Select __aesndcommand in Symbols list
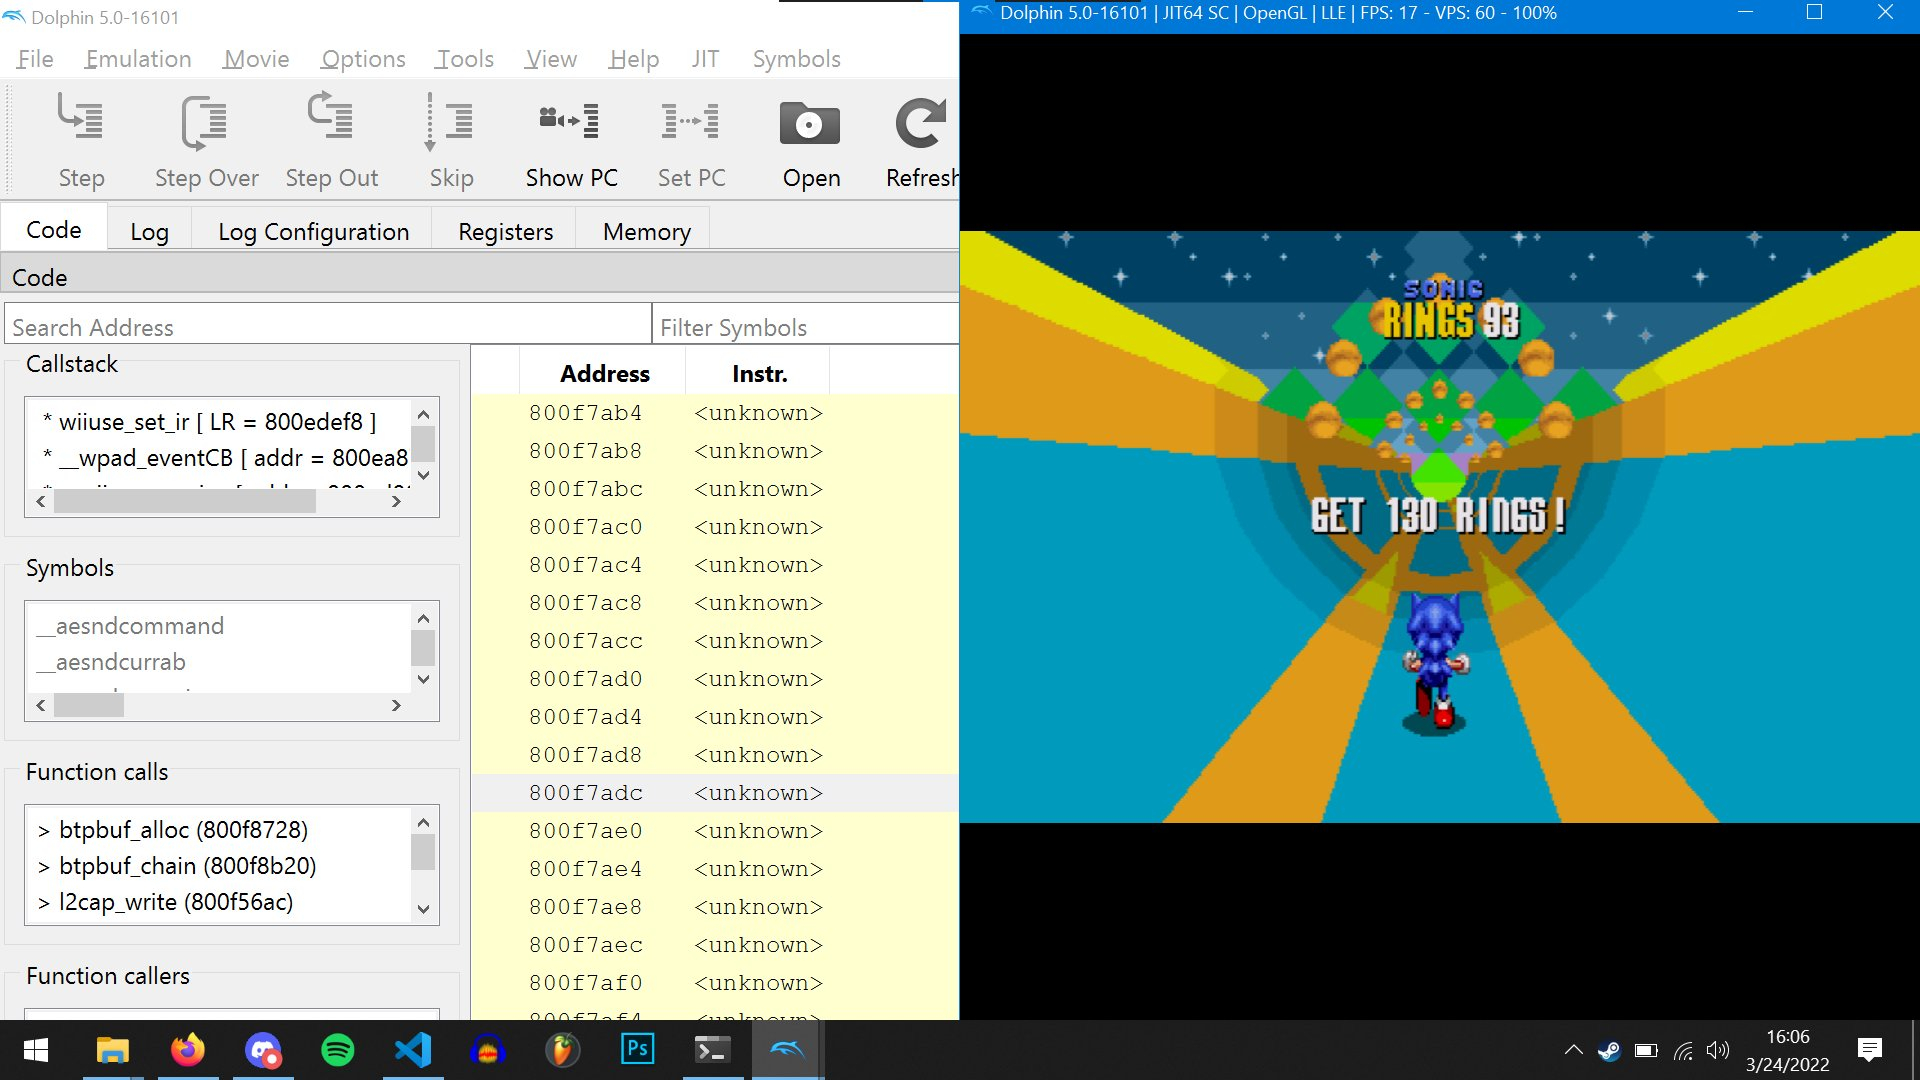Screen dimensions: 1920x1080 tap(139, 626)
